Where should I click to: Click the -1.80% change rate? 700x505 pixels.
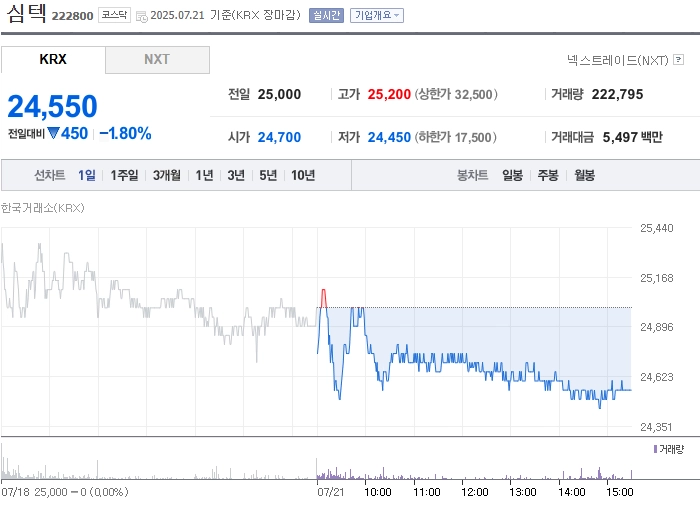coord(125,133)
